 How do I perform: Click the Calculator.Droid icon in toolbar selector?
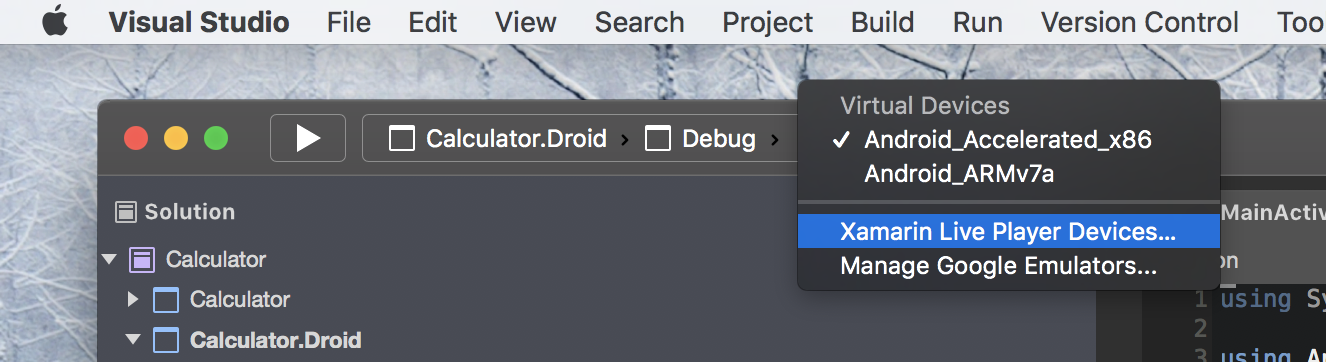[x=402, y=139]
